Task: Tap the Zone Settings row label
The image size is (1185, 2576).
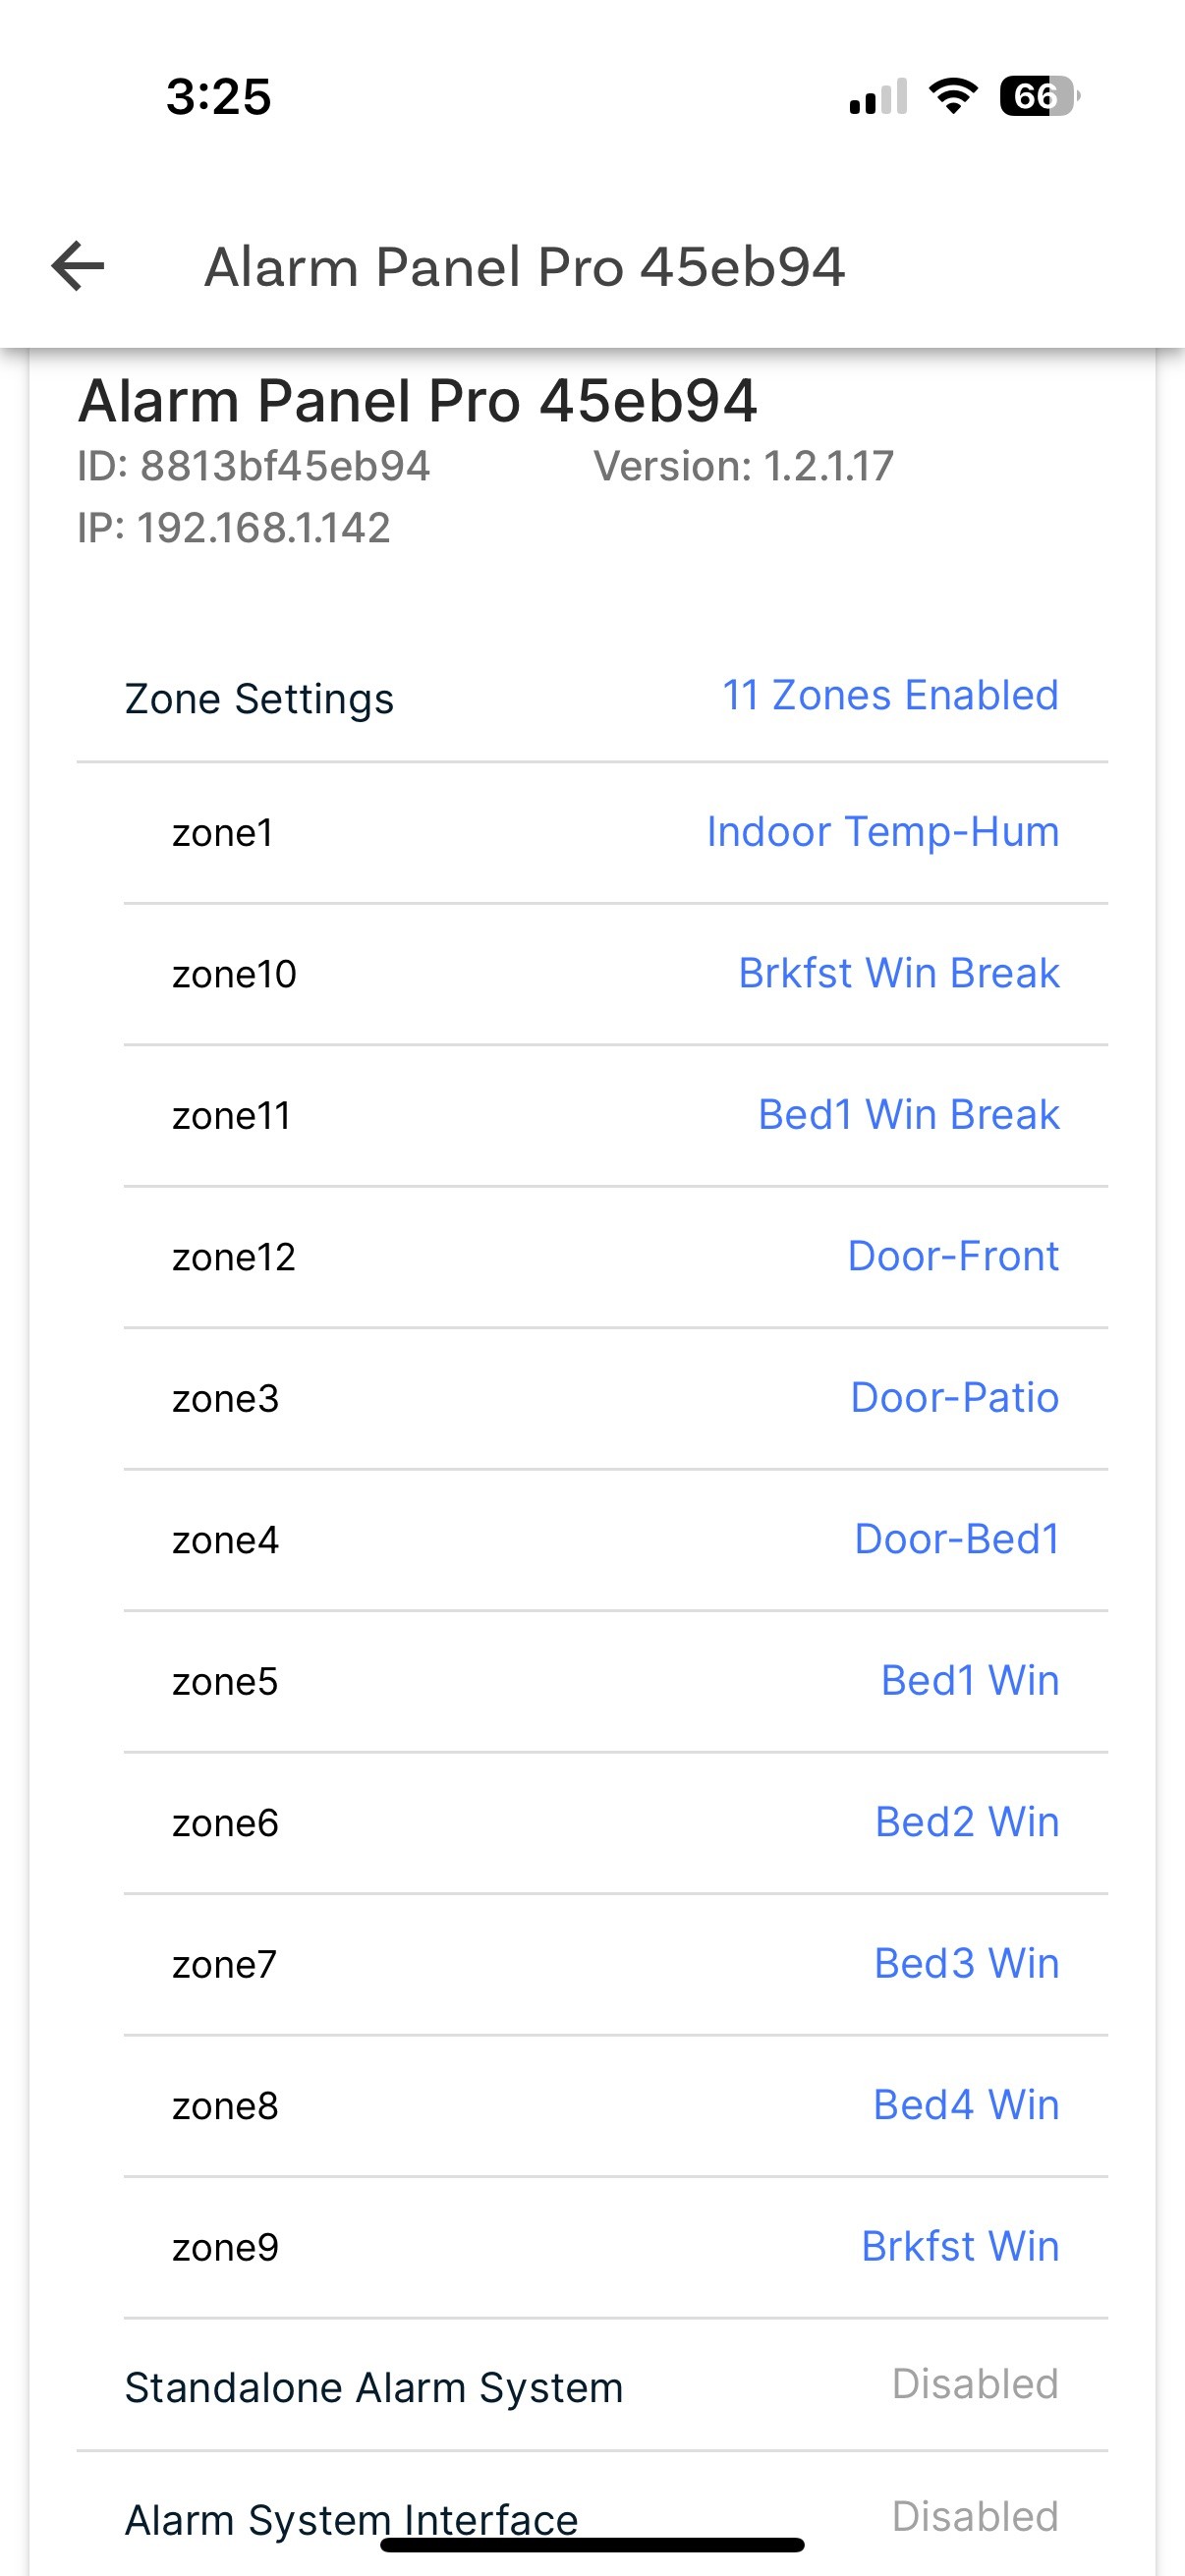Action: 259,698
